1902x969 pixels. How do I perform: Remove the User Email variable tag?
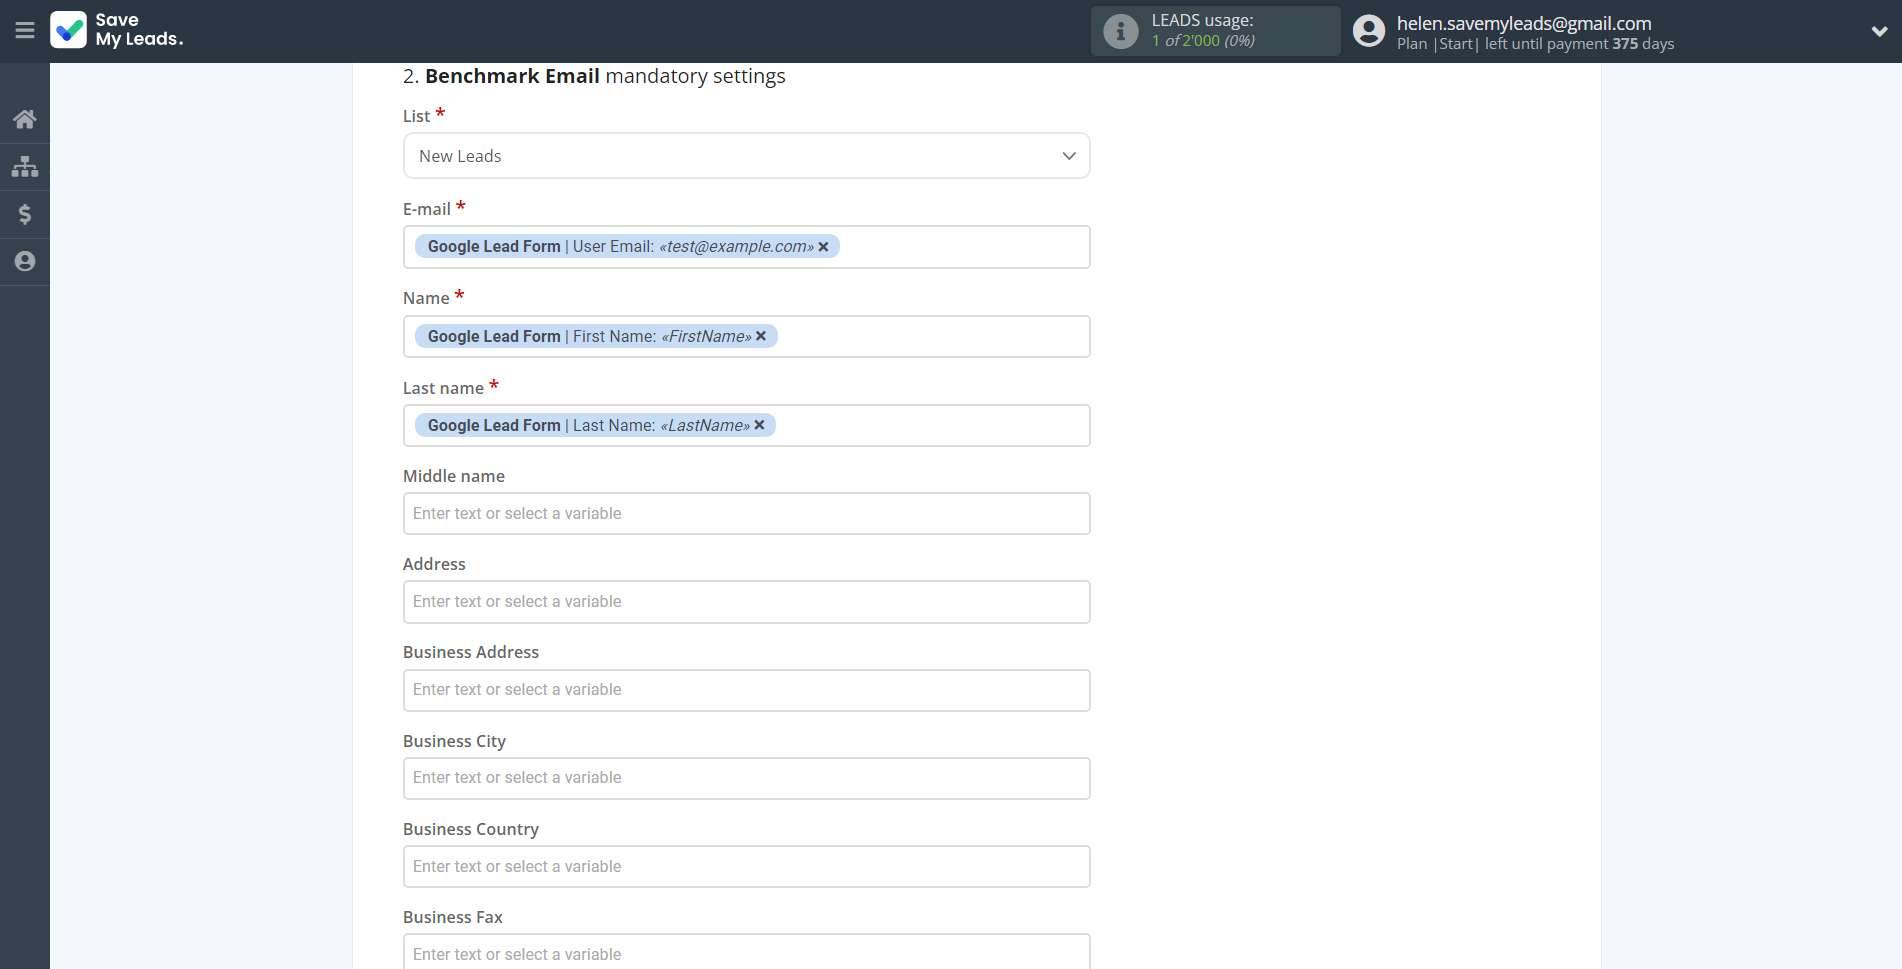(823, 247)
